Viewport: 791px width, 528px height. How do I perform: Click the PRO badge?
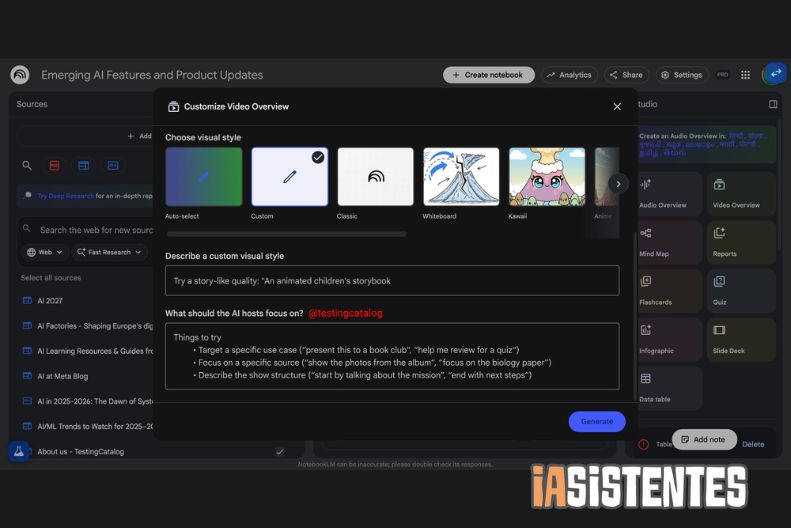[722, 75]
